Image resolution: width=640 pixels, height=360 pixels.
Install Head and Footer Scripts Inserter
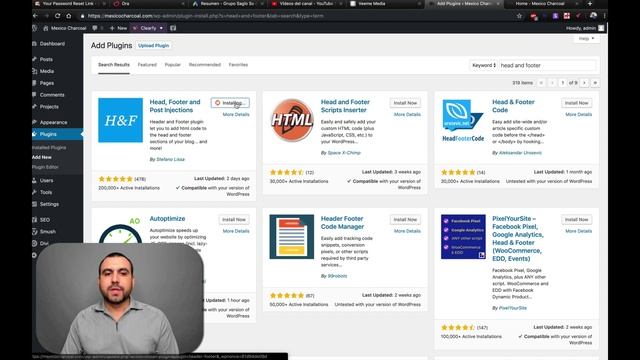(x=405, y=103)
